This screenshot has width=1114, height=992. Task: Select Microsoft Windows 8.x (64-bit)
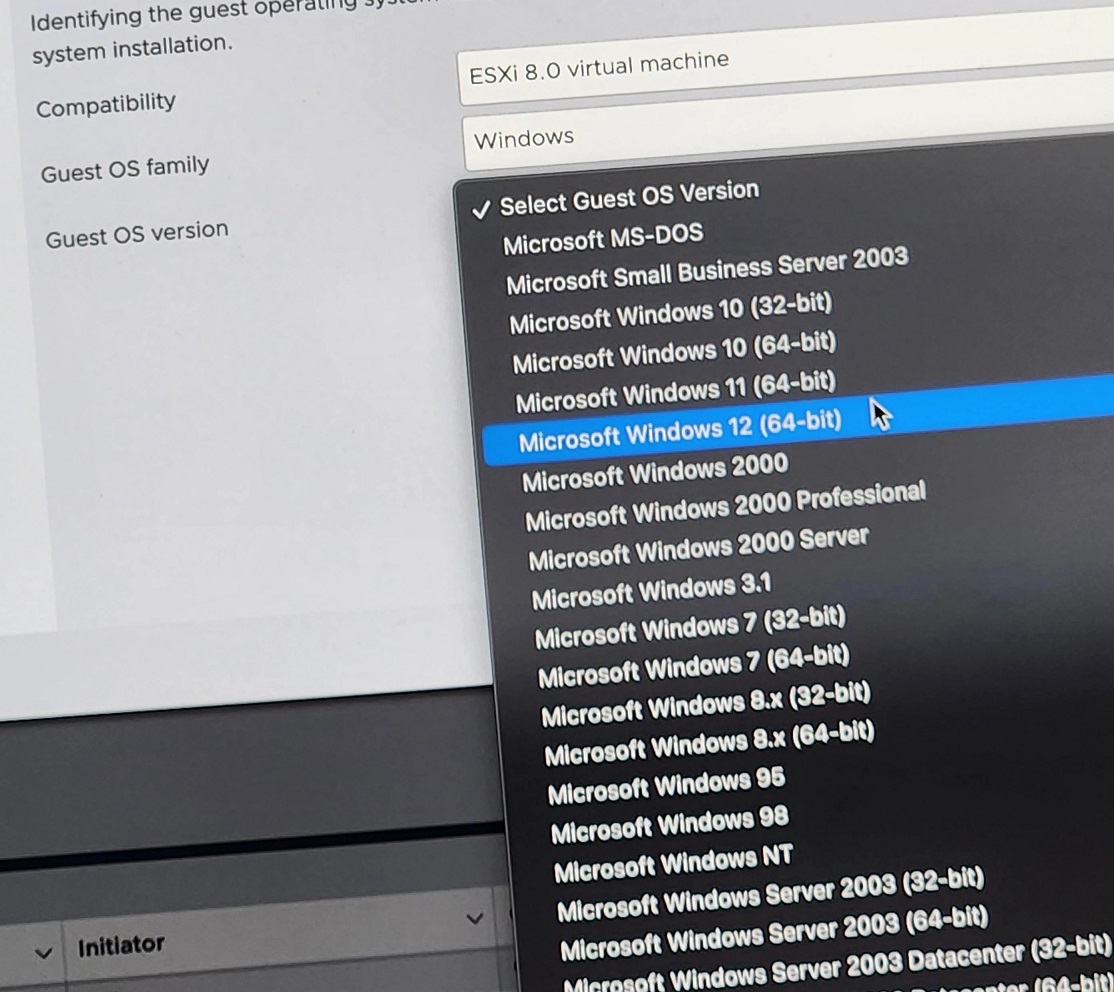(x=709, y=744)
